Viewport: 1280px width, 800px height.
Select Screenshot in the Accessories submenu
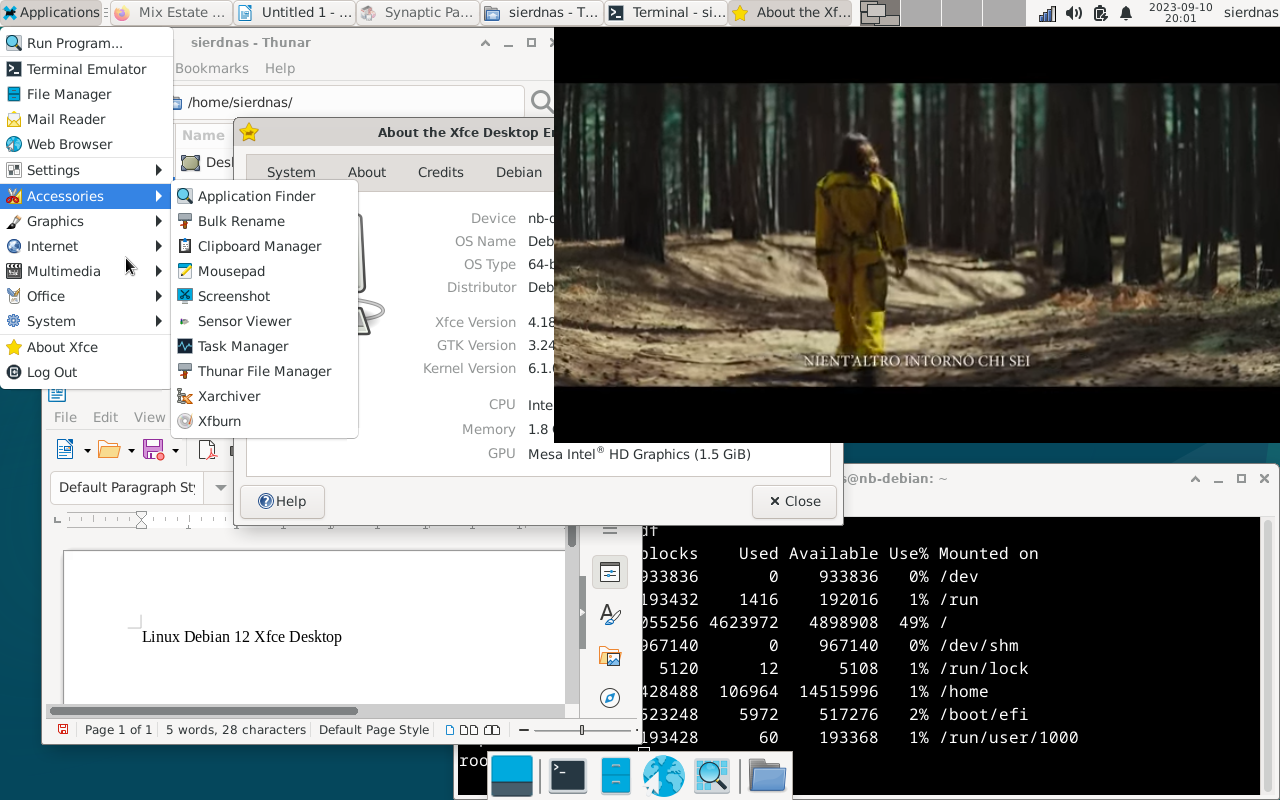coord(265,296)
